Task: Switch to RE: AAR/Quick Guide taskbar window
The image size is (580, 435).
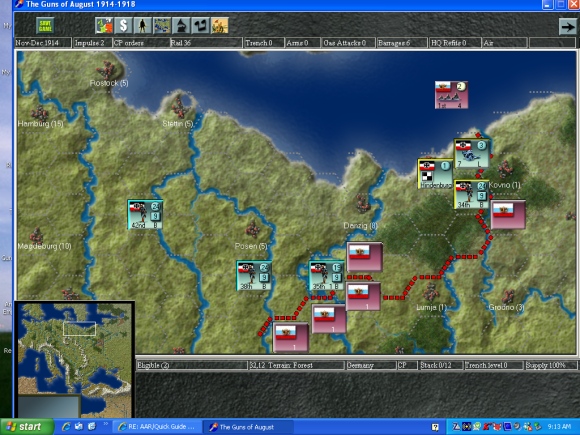Action: 157,427
